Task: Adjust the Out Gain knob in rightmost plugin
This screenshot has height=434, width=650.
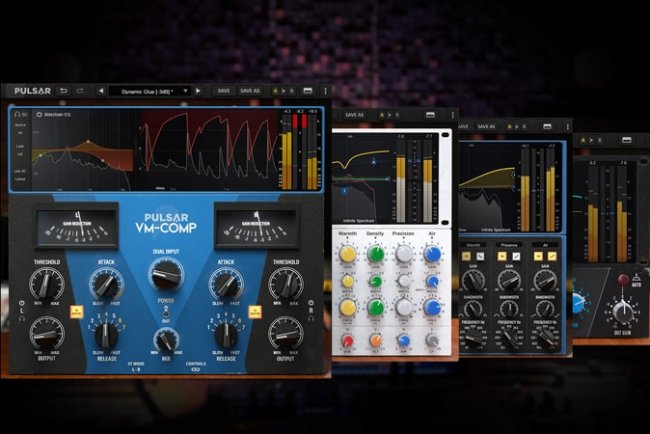Action: click(623, 313)
